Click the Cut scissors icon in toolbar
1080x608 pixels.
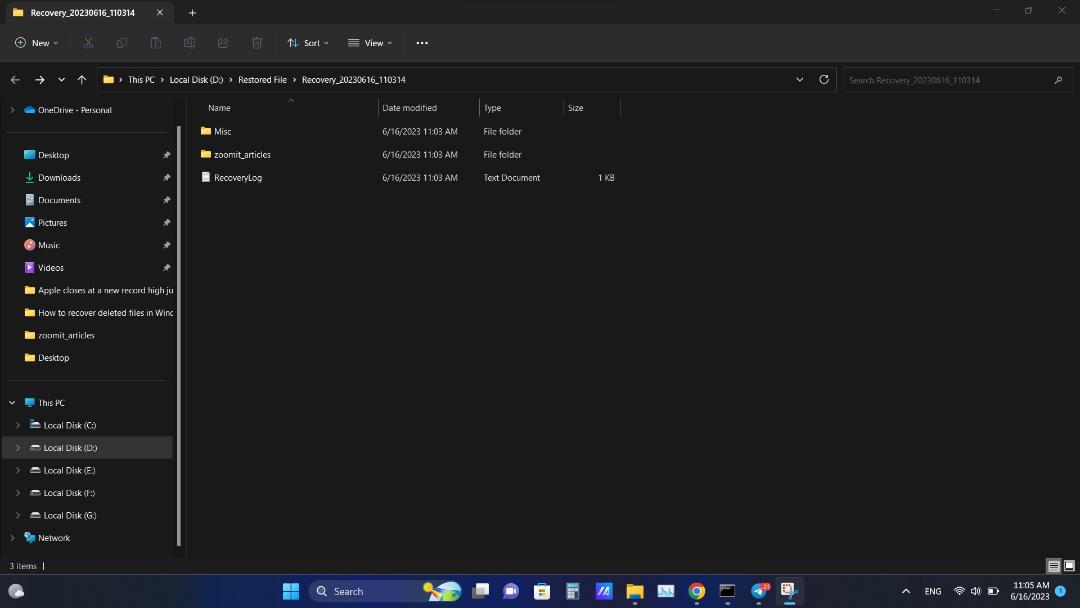[x=88, y=43]
